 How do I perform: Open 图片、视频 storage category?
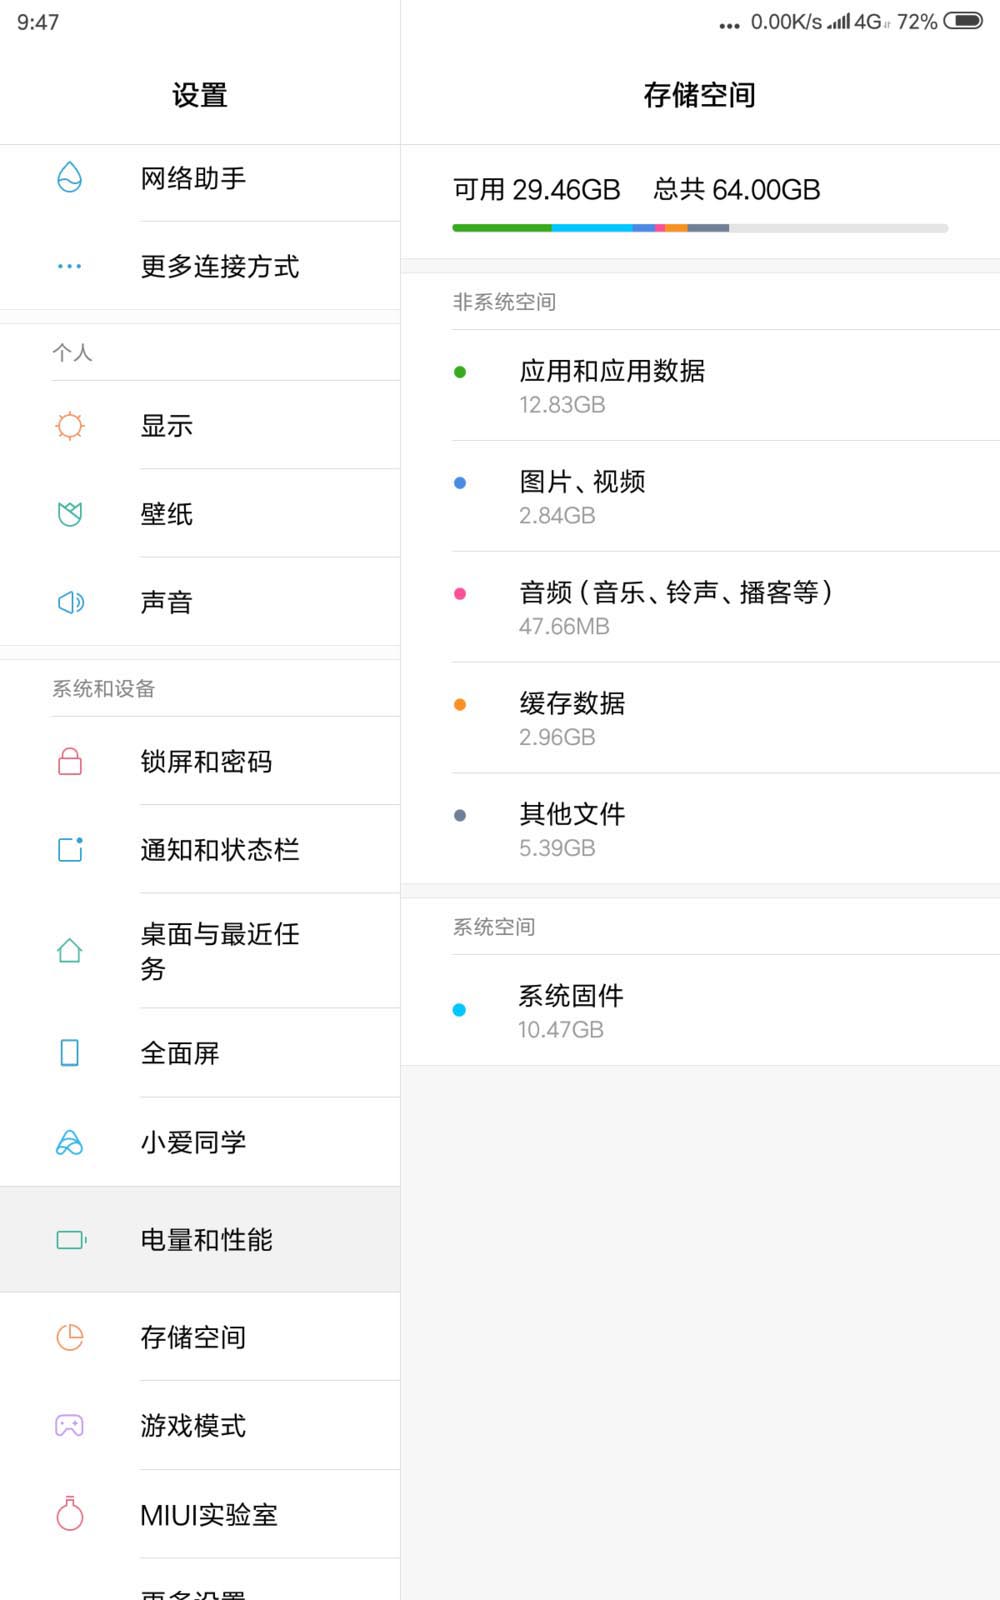point(582,496)
